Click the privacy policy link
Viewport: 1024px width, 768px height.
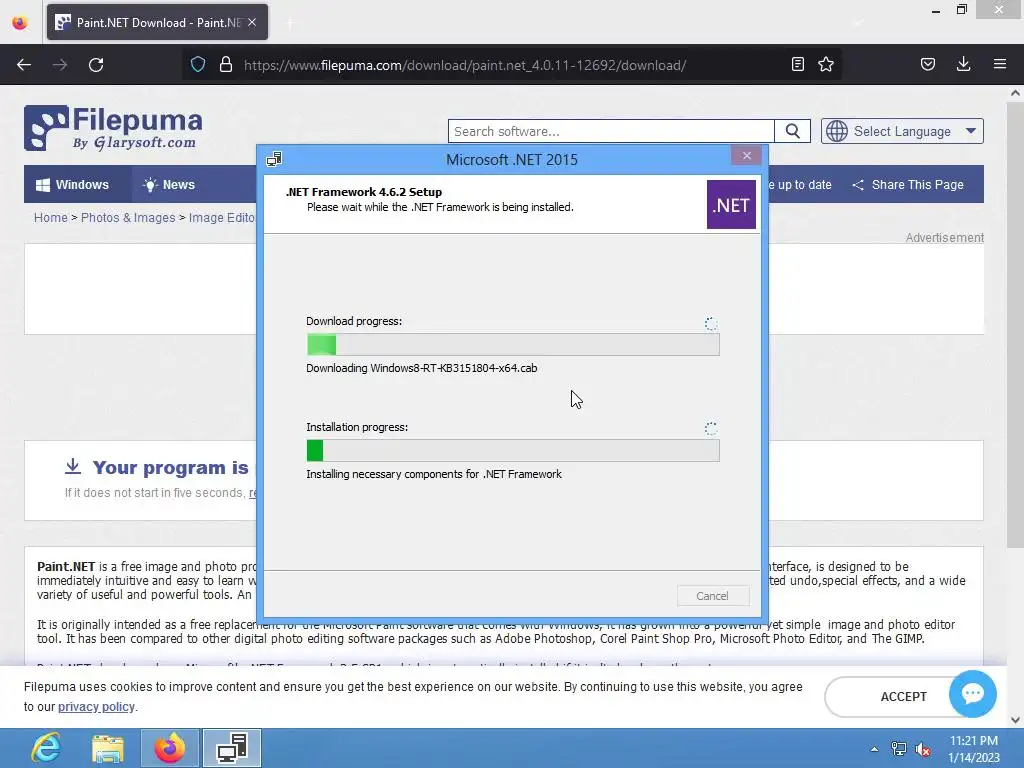[96, 707]
